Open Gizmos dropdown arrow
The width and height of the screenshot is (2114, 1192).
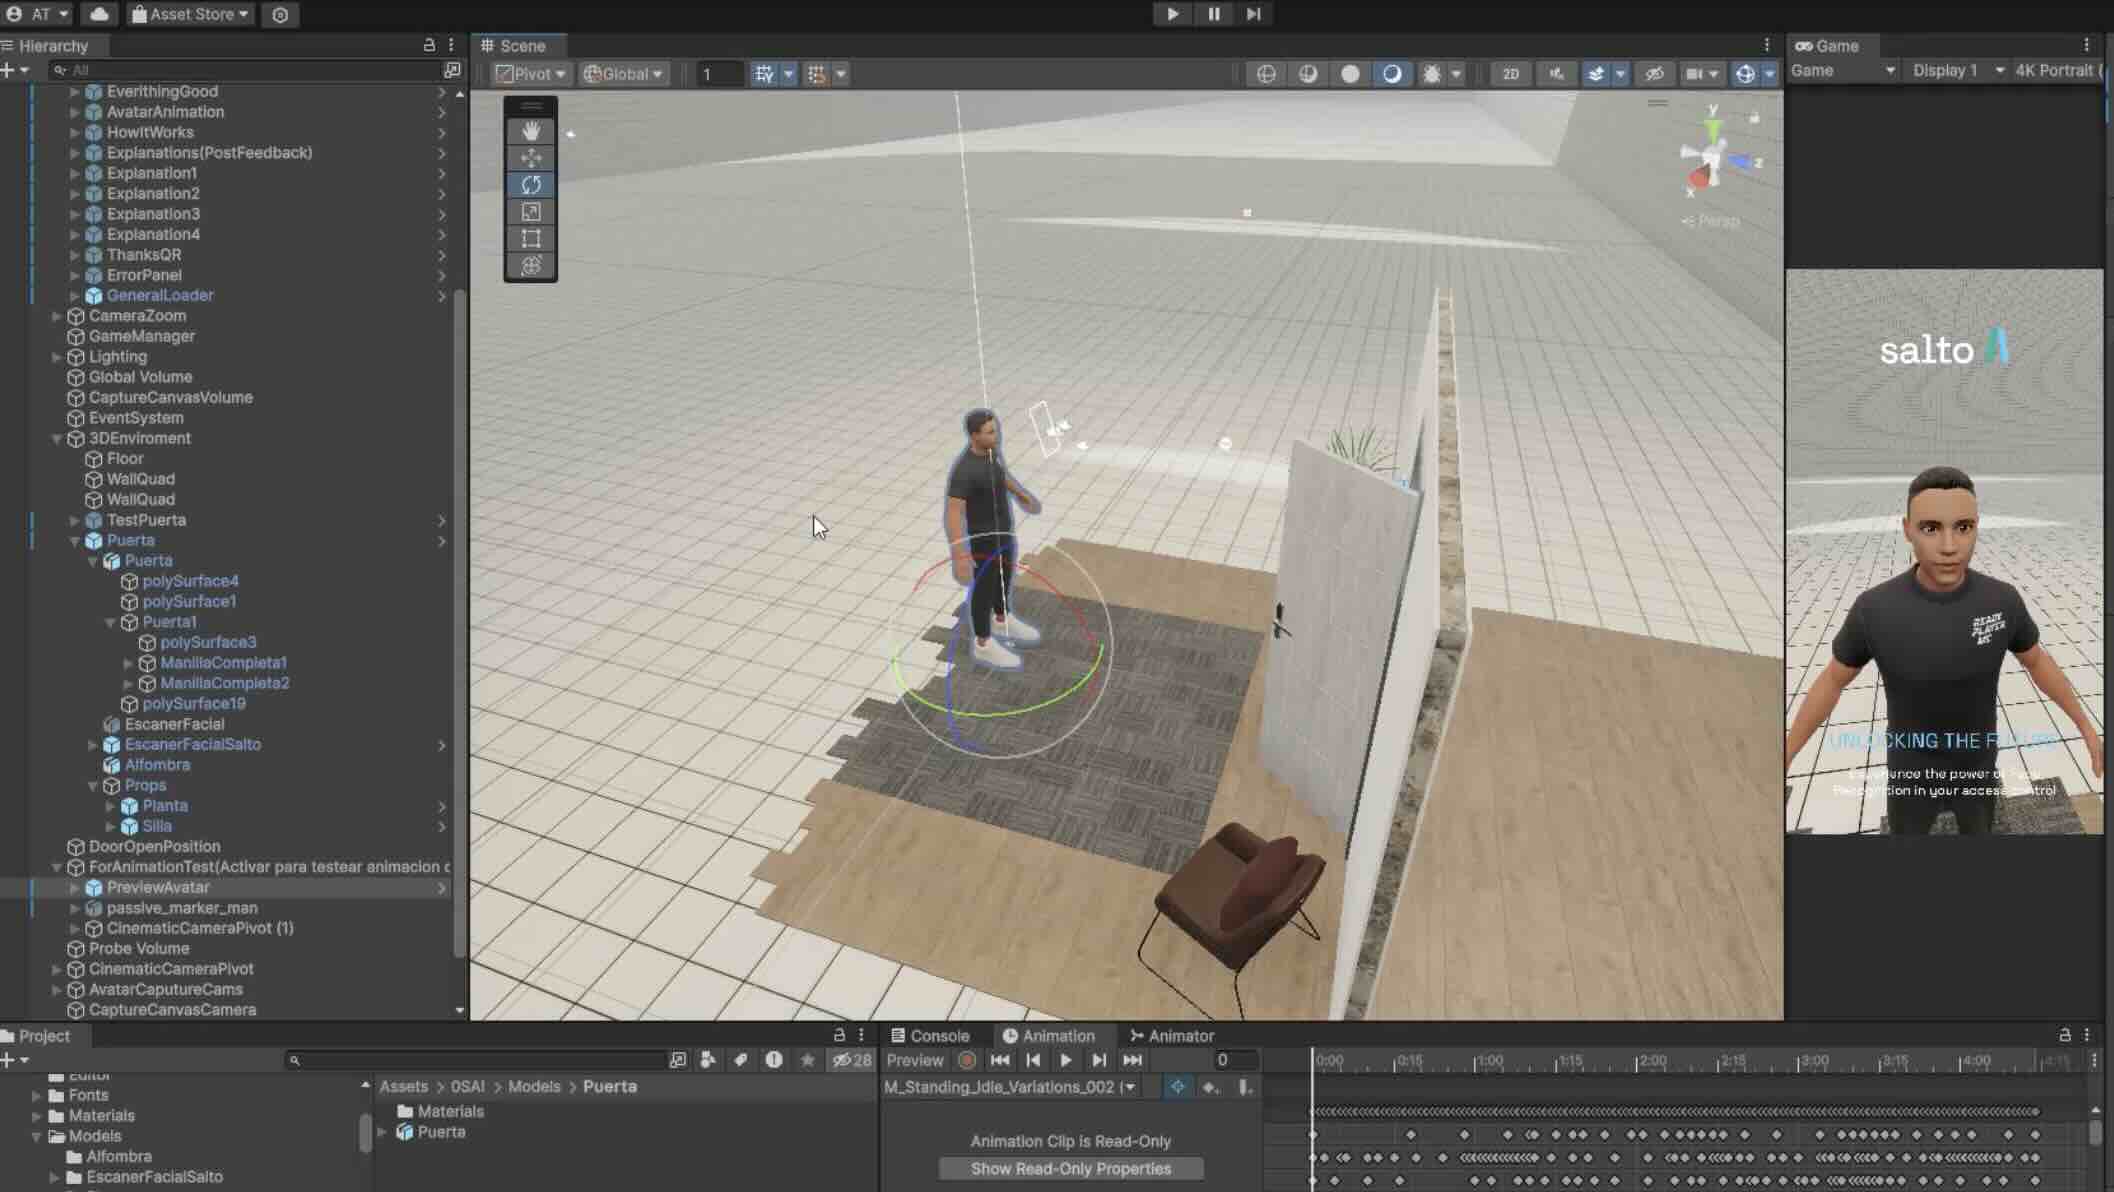tap(1770, 74)
